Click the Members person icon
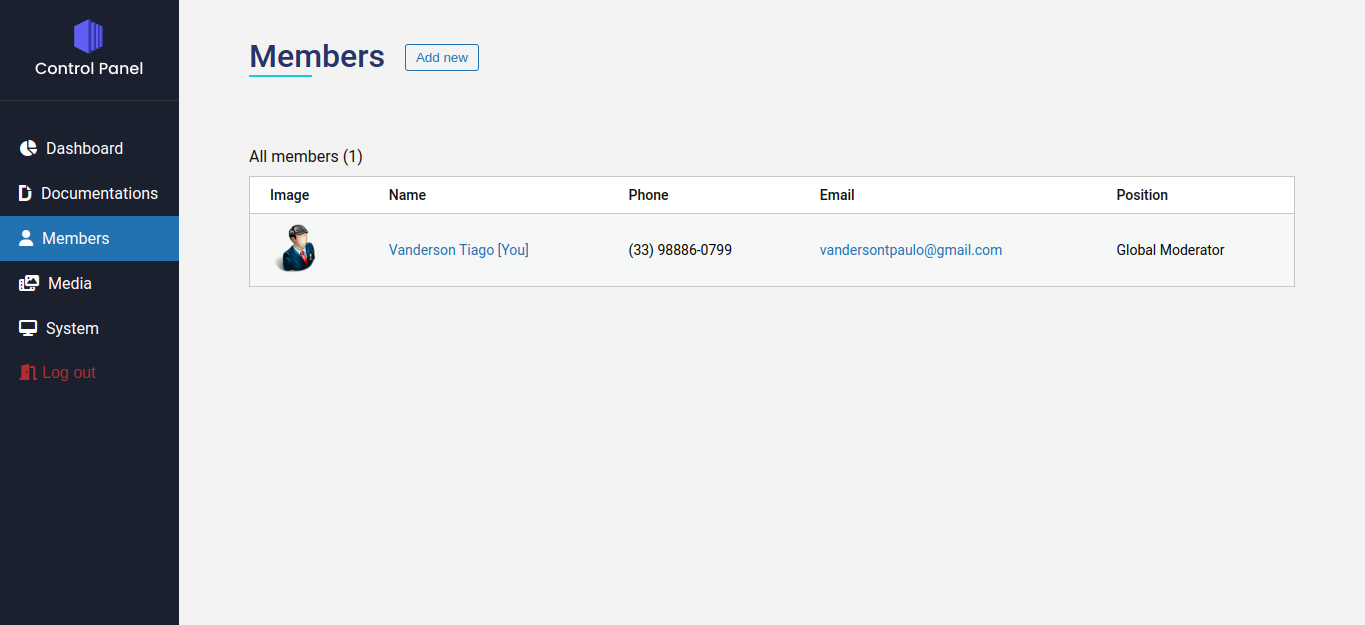Viewport: 1365px width, 625px height. coord(26,238)
